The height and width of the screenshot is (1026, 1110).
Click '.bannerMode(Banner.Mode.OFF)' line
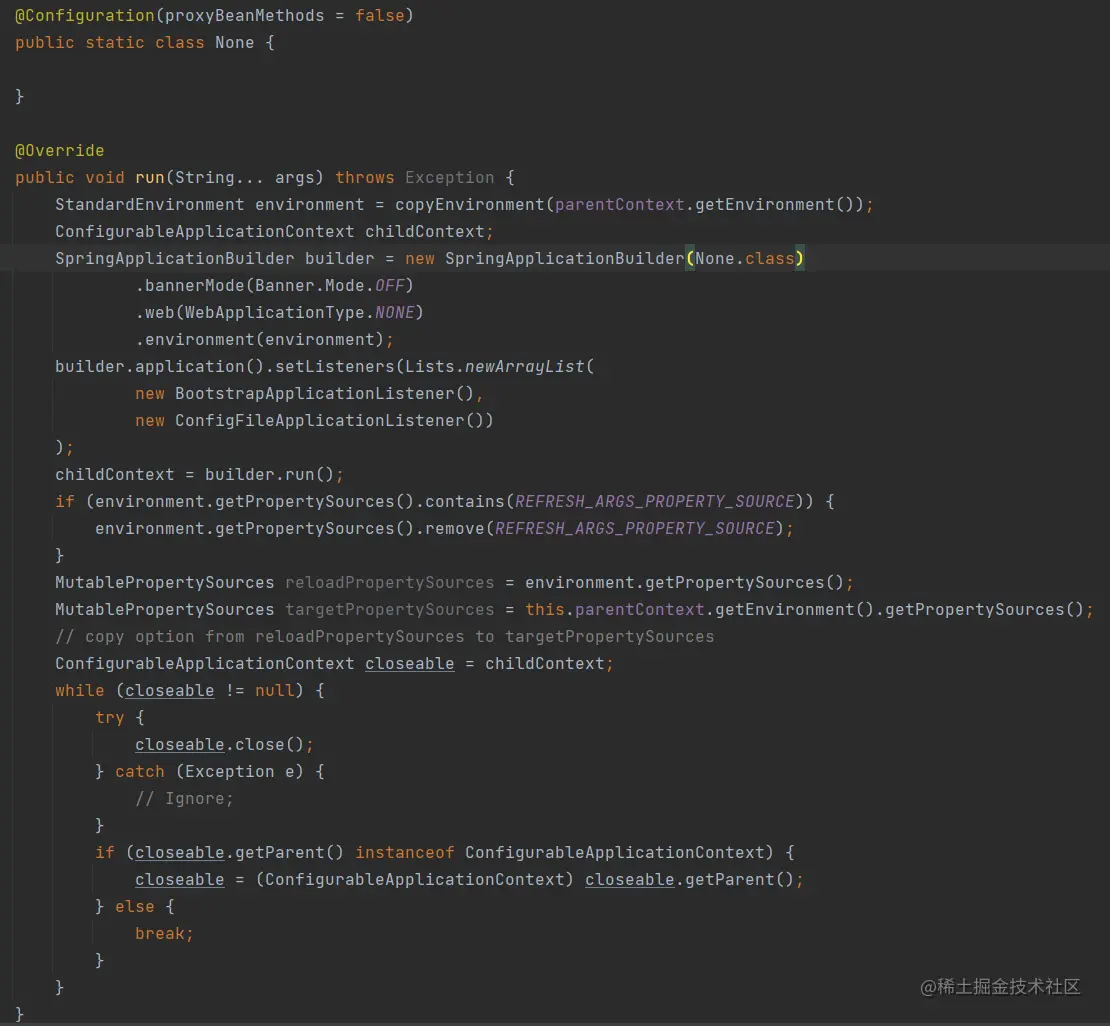click(274, 285)
